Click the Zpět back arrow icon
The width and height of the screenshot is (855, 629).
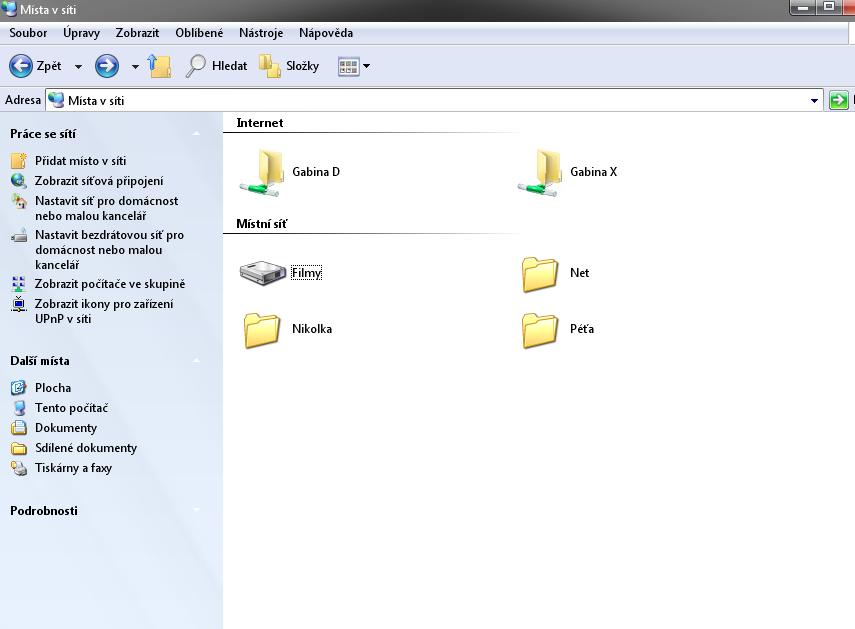pos(21,66)
